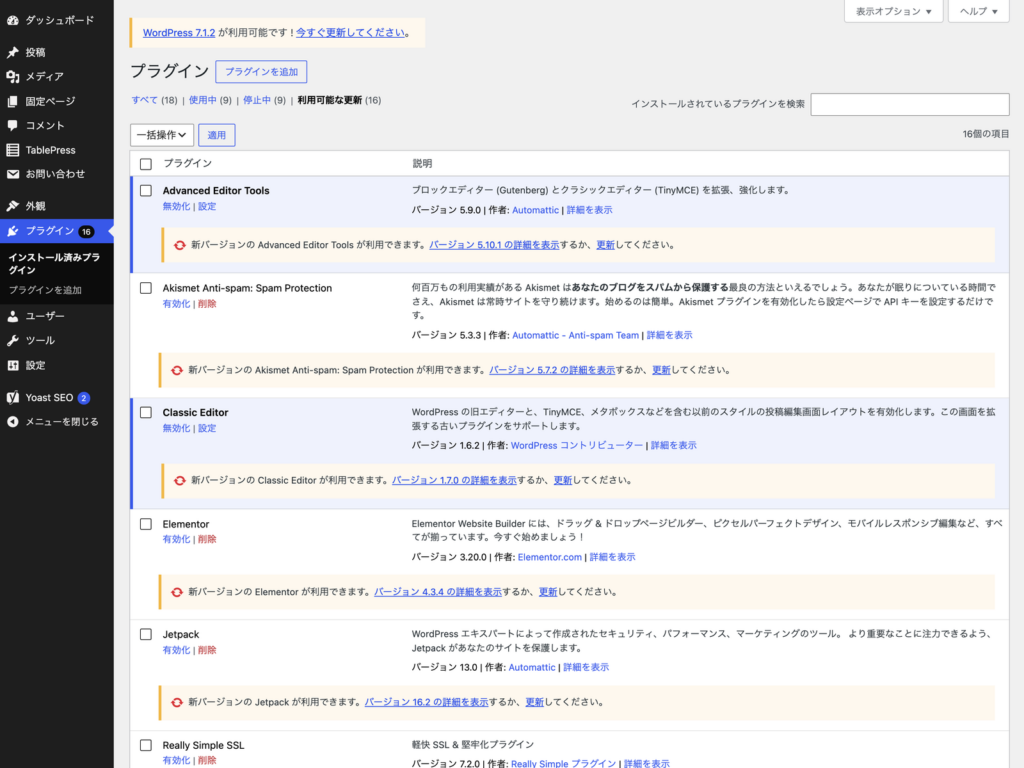
Task: Click the Pages (固定ページ) icon
Action: (12, 101)
